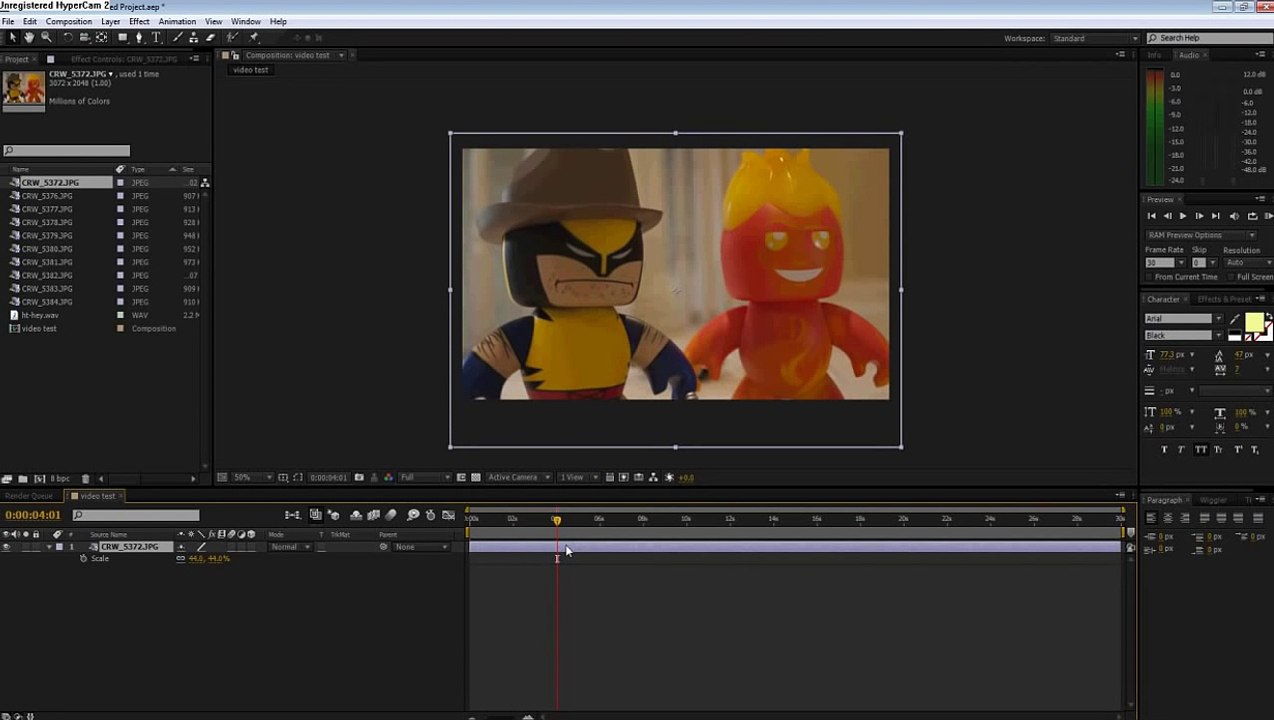Play the preview in Preview panel
1274x720 pixels.
click(x=1183, y=216)
